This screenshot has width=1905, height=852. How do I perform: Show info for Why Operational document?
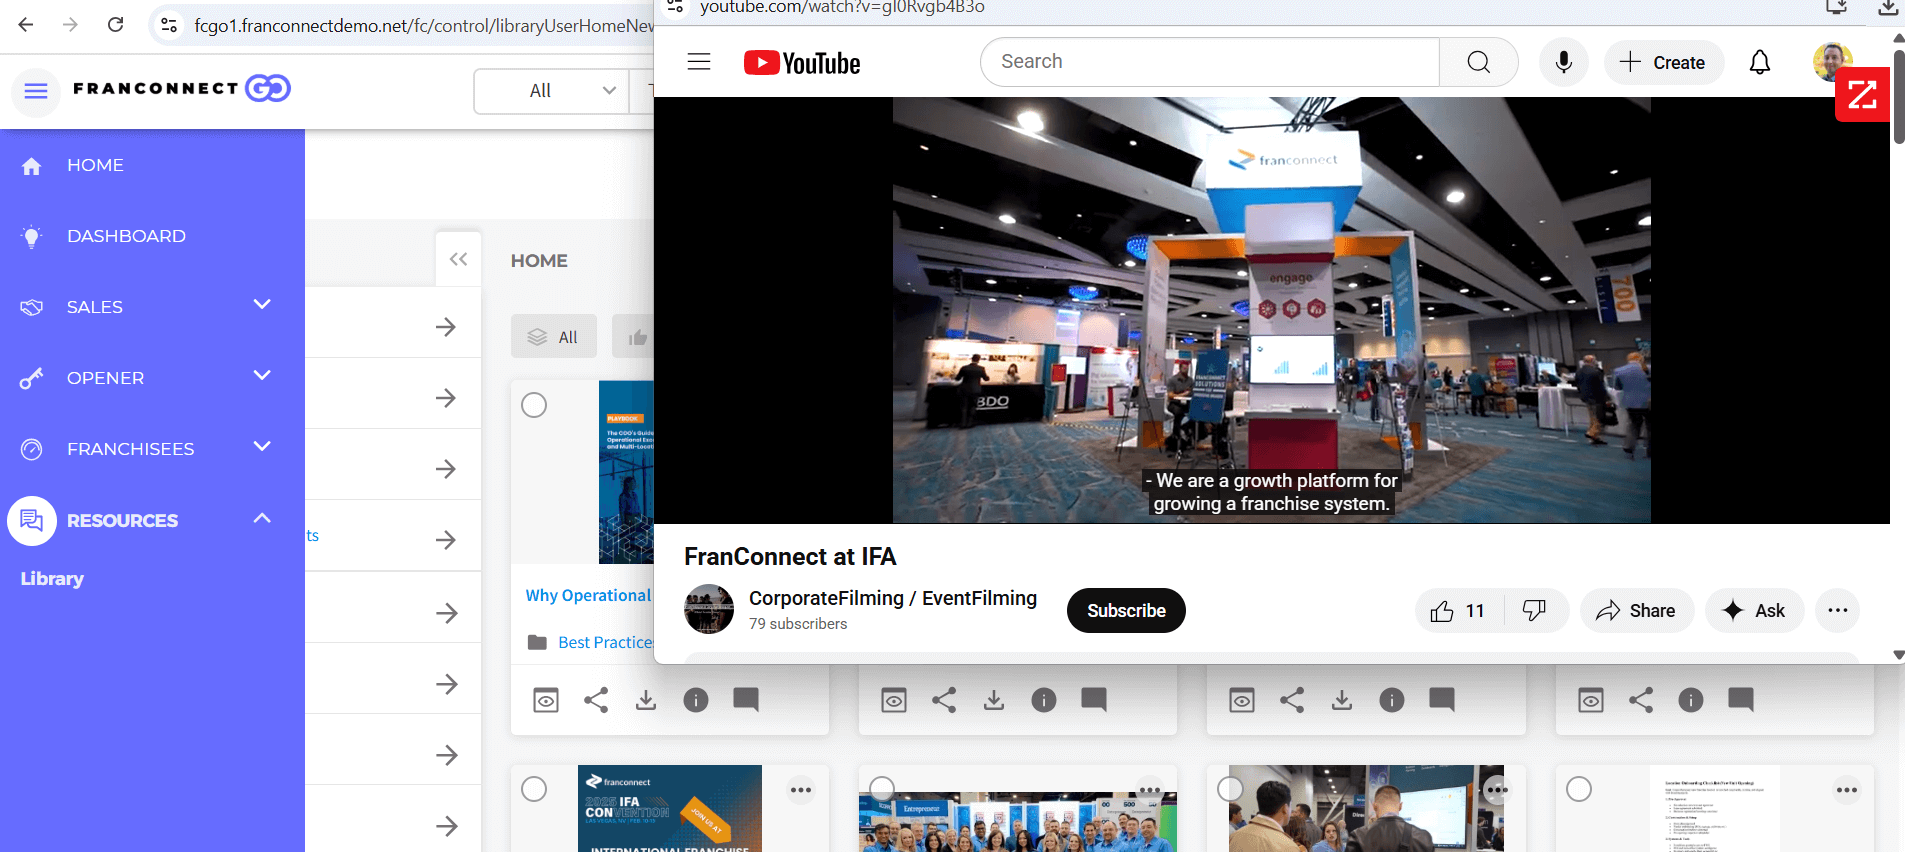696,700
